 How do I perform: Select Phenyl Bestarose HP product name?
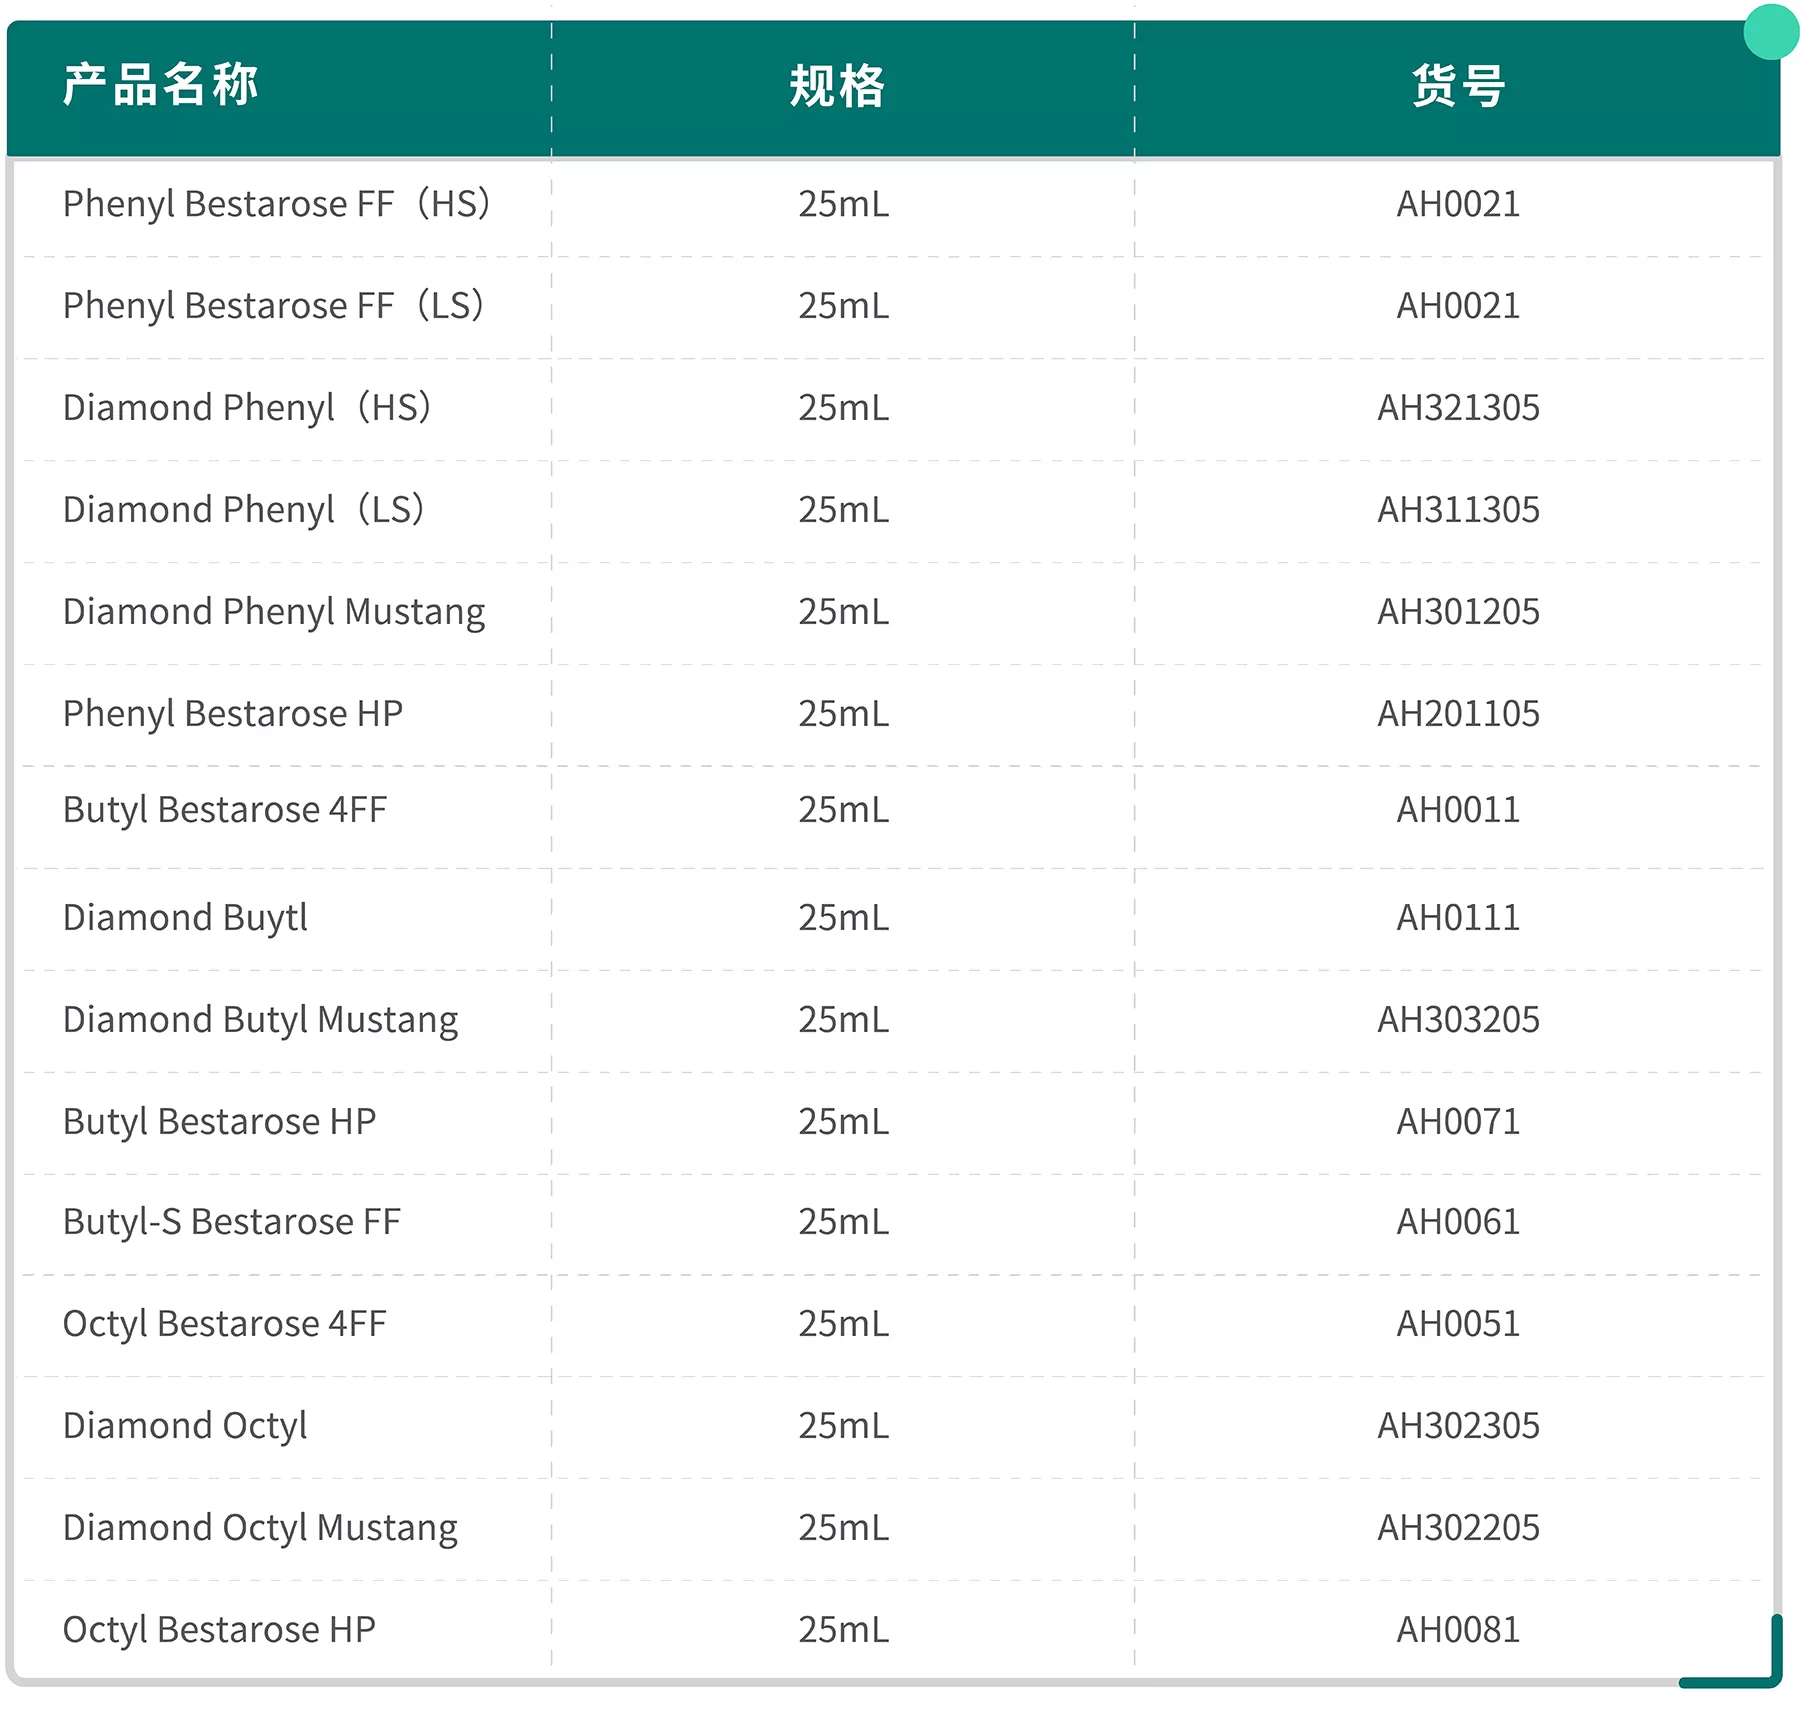(x=233, y=714)
